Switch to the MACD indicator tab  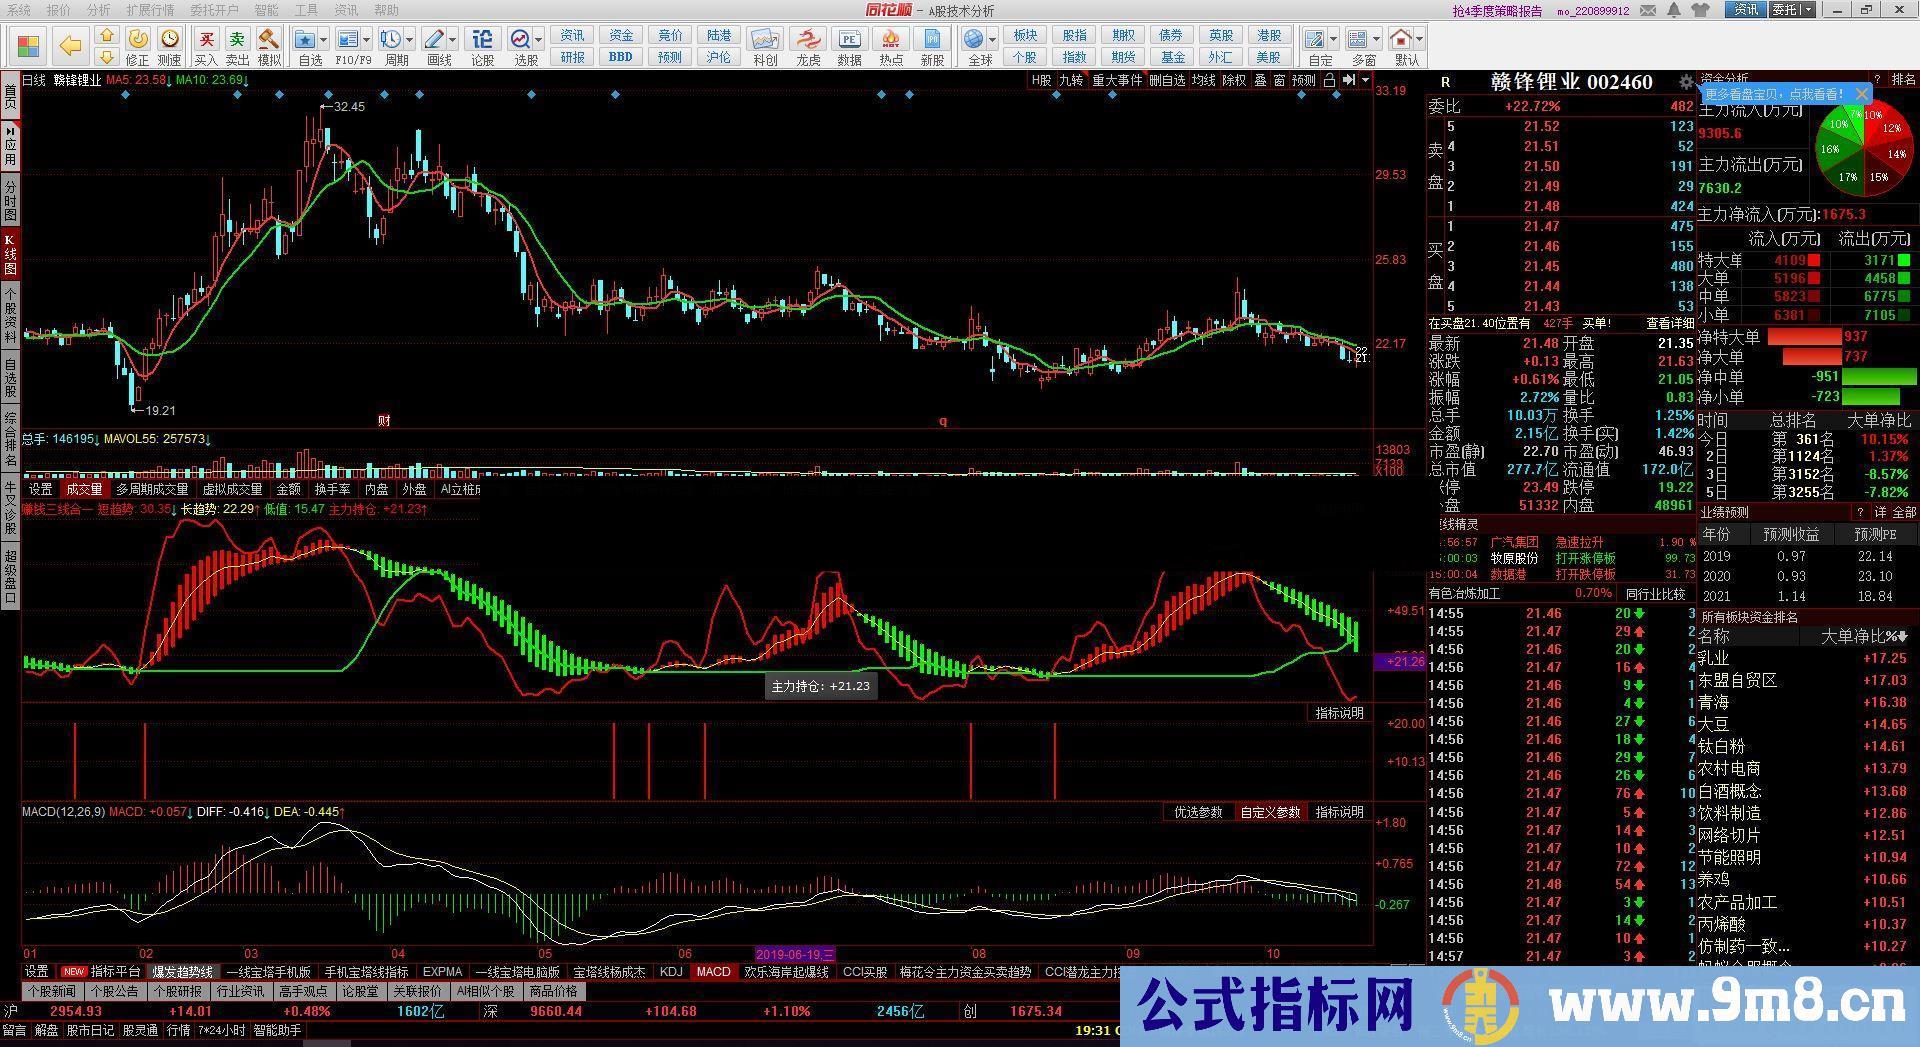pyautogui.click(x=713, y=971)
